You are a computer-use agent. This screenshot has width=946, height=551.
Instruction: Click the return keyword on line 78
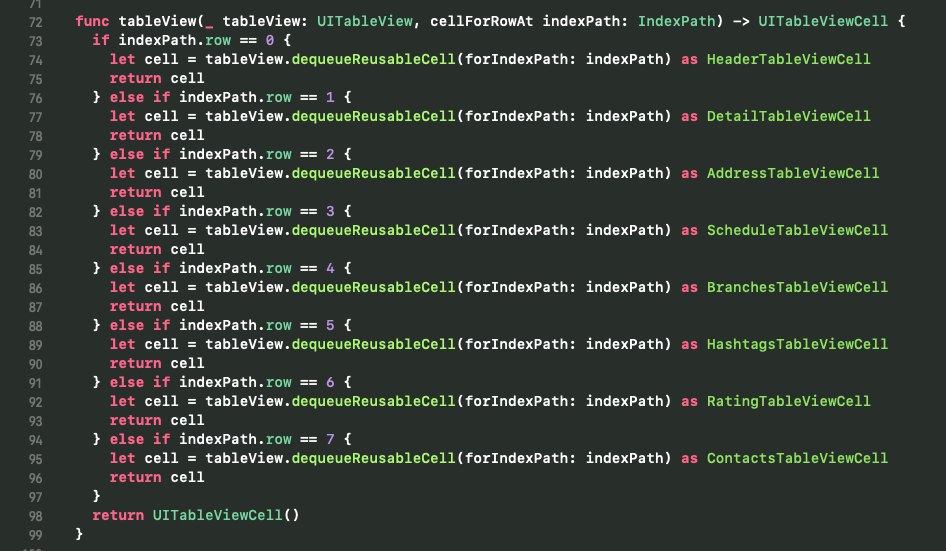(136, 135)
